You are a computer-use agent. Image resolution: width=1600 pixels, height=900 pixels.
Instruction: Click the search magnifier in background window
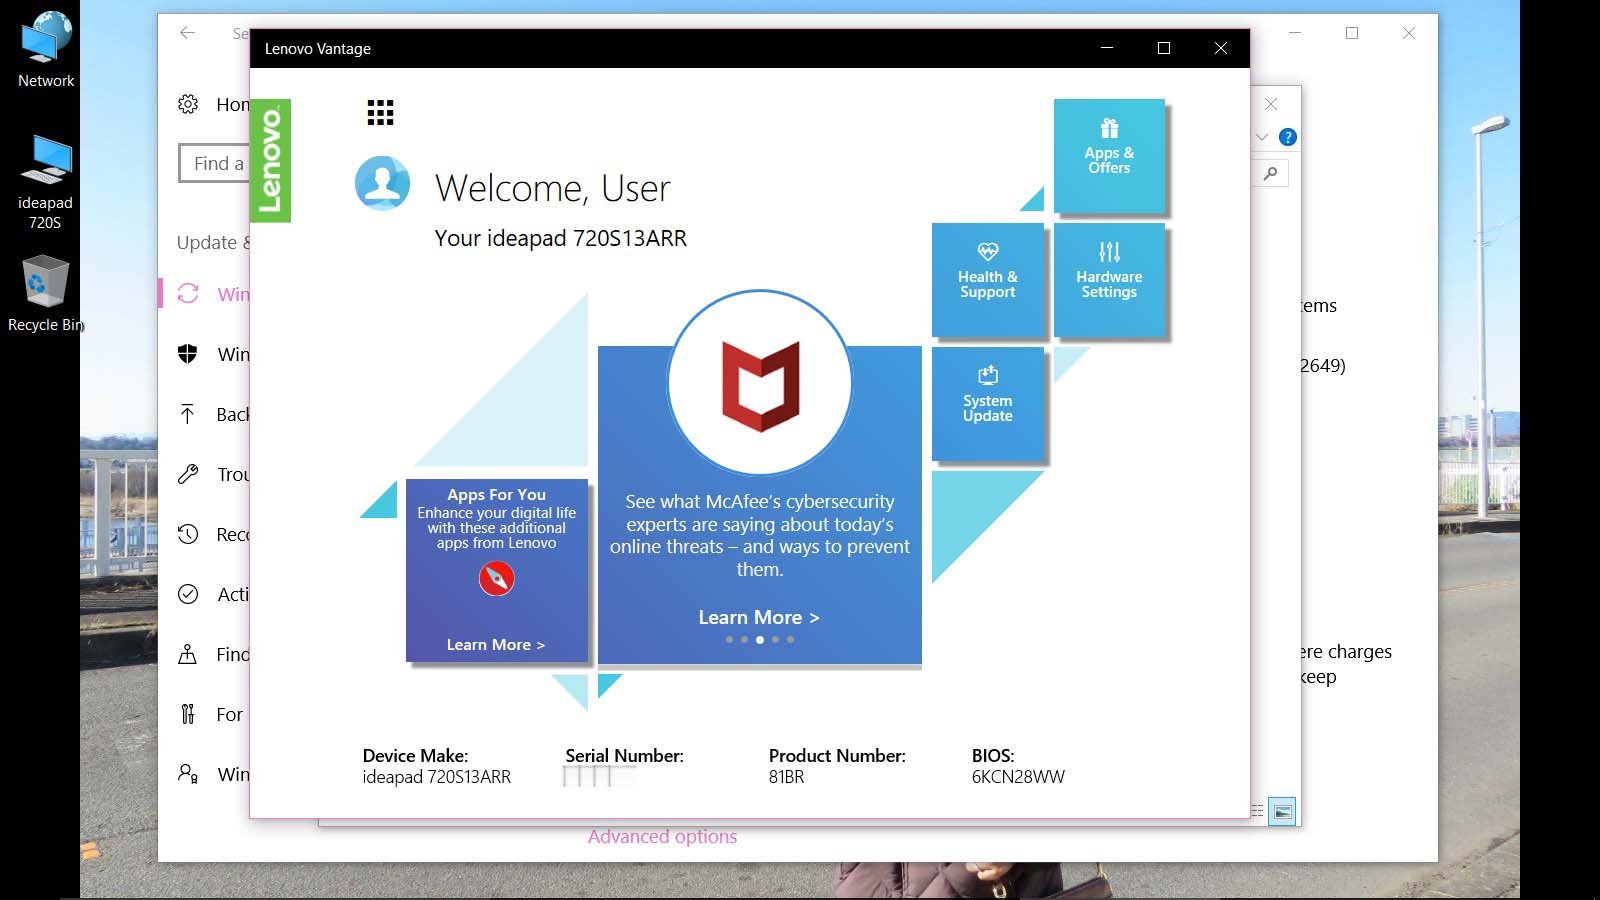[1271, 173]
